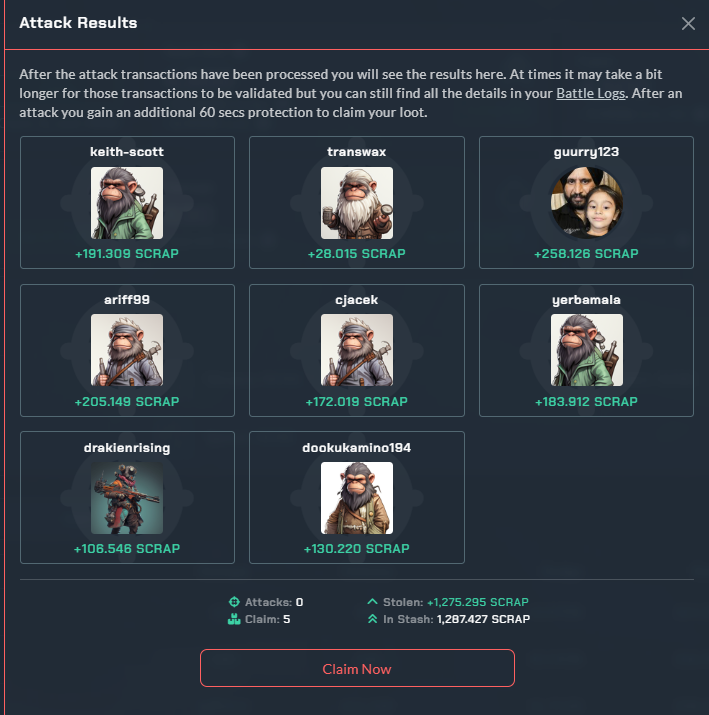
Task: Click the drakienrising username
Action: click(127, 448)
